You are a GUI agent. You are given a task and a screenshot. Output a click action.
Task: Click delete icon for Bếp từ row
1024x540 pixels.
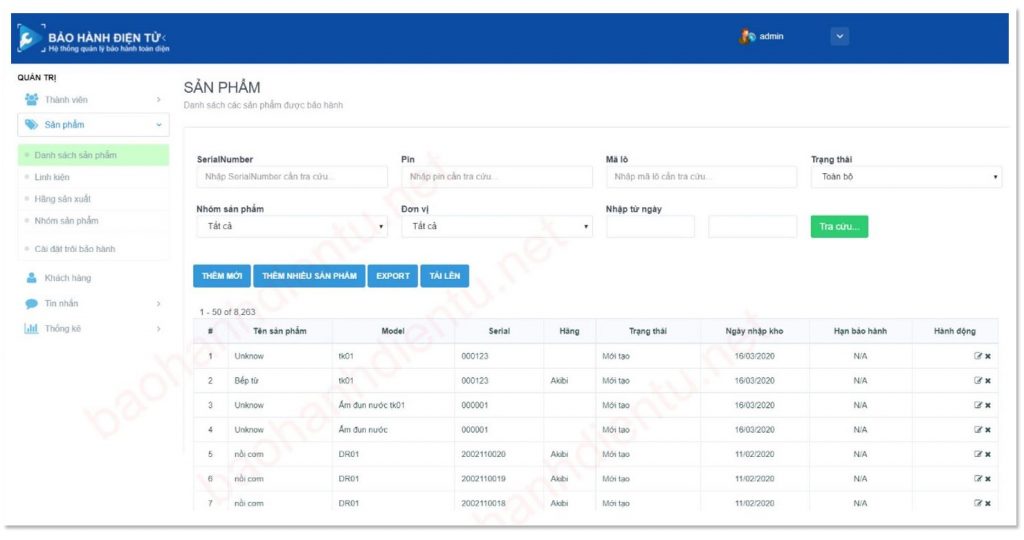(987, 381)
